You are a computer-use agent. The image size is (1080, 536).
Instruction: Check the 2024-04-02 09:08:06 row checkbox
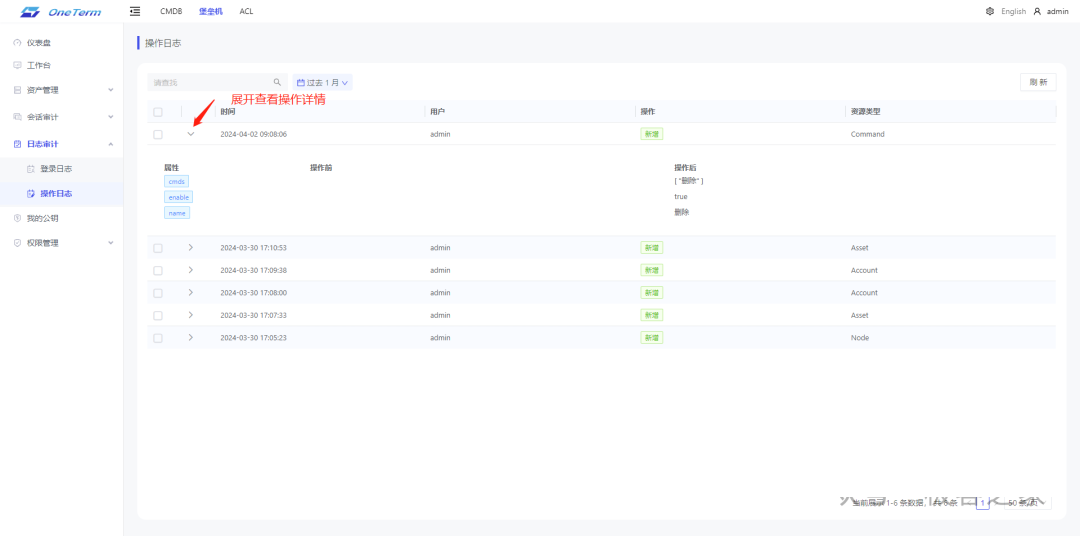pos(158,134)
